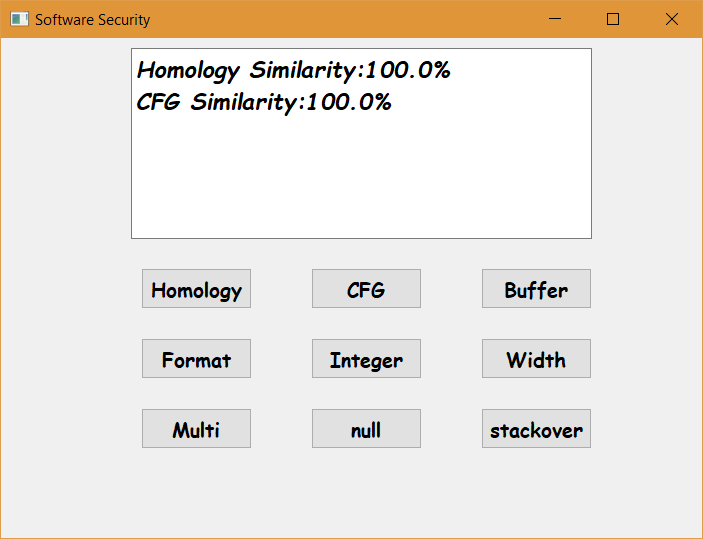Screen dimensions: 703x539
Task: Click blank window area below the Multi button
Action: click(196, 489)
